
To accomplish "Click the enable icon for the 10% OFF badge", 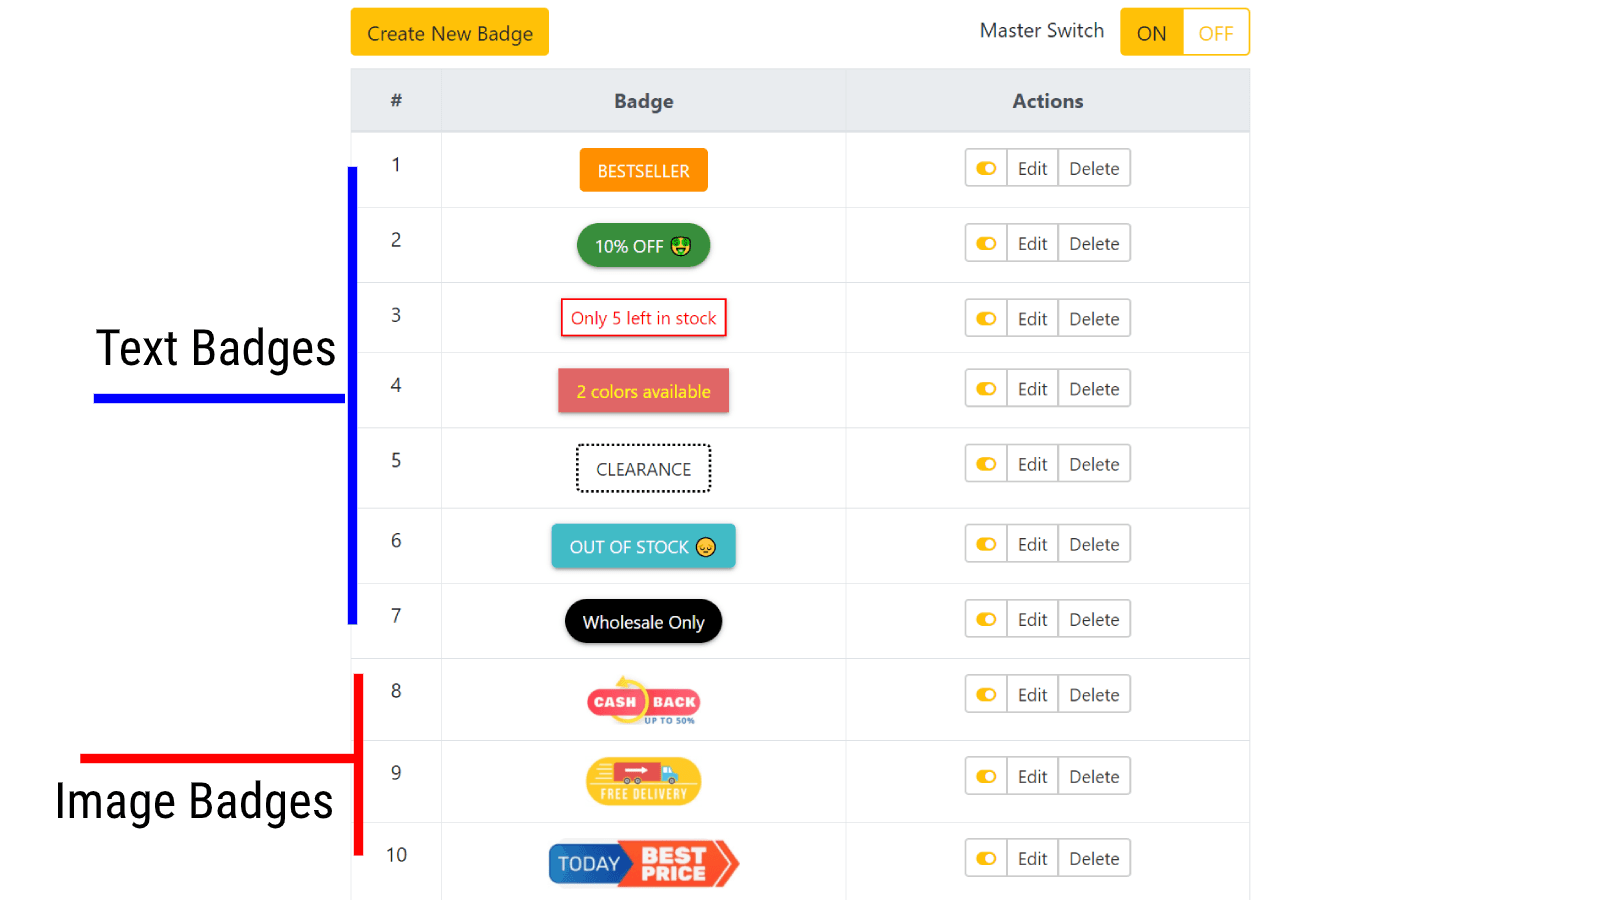I will tap(985, 243).
